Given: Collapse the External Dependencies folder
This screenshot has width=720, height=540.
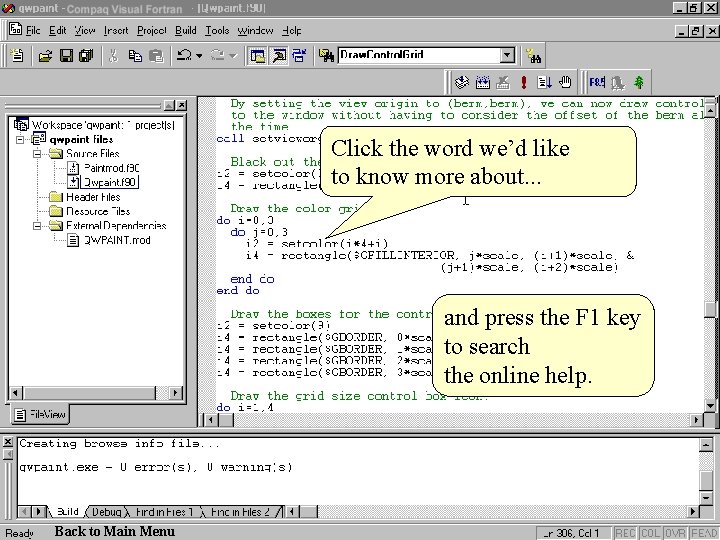Looking at the screenshot, I should click(x=38, y=225).
